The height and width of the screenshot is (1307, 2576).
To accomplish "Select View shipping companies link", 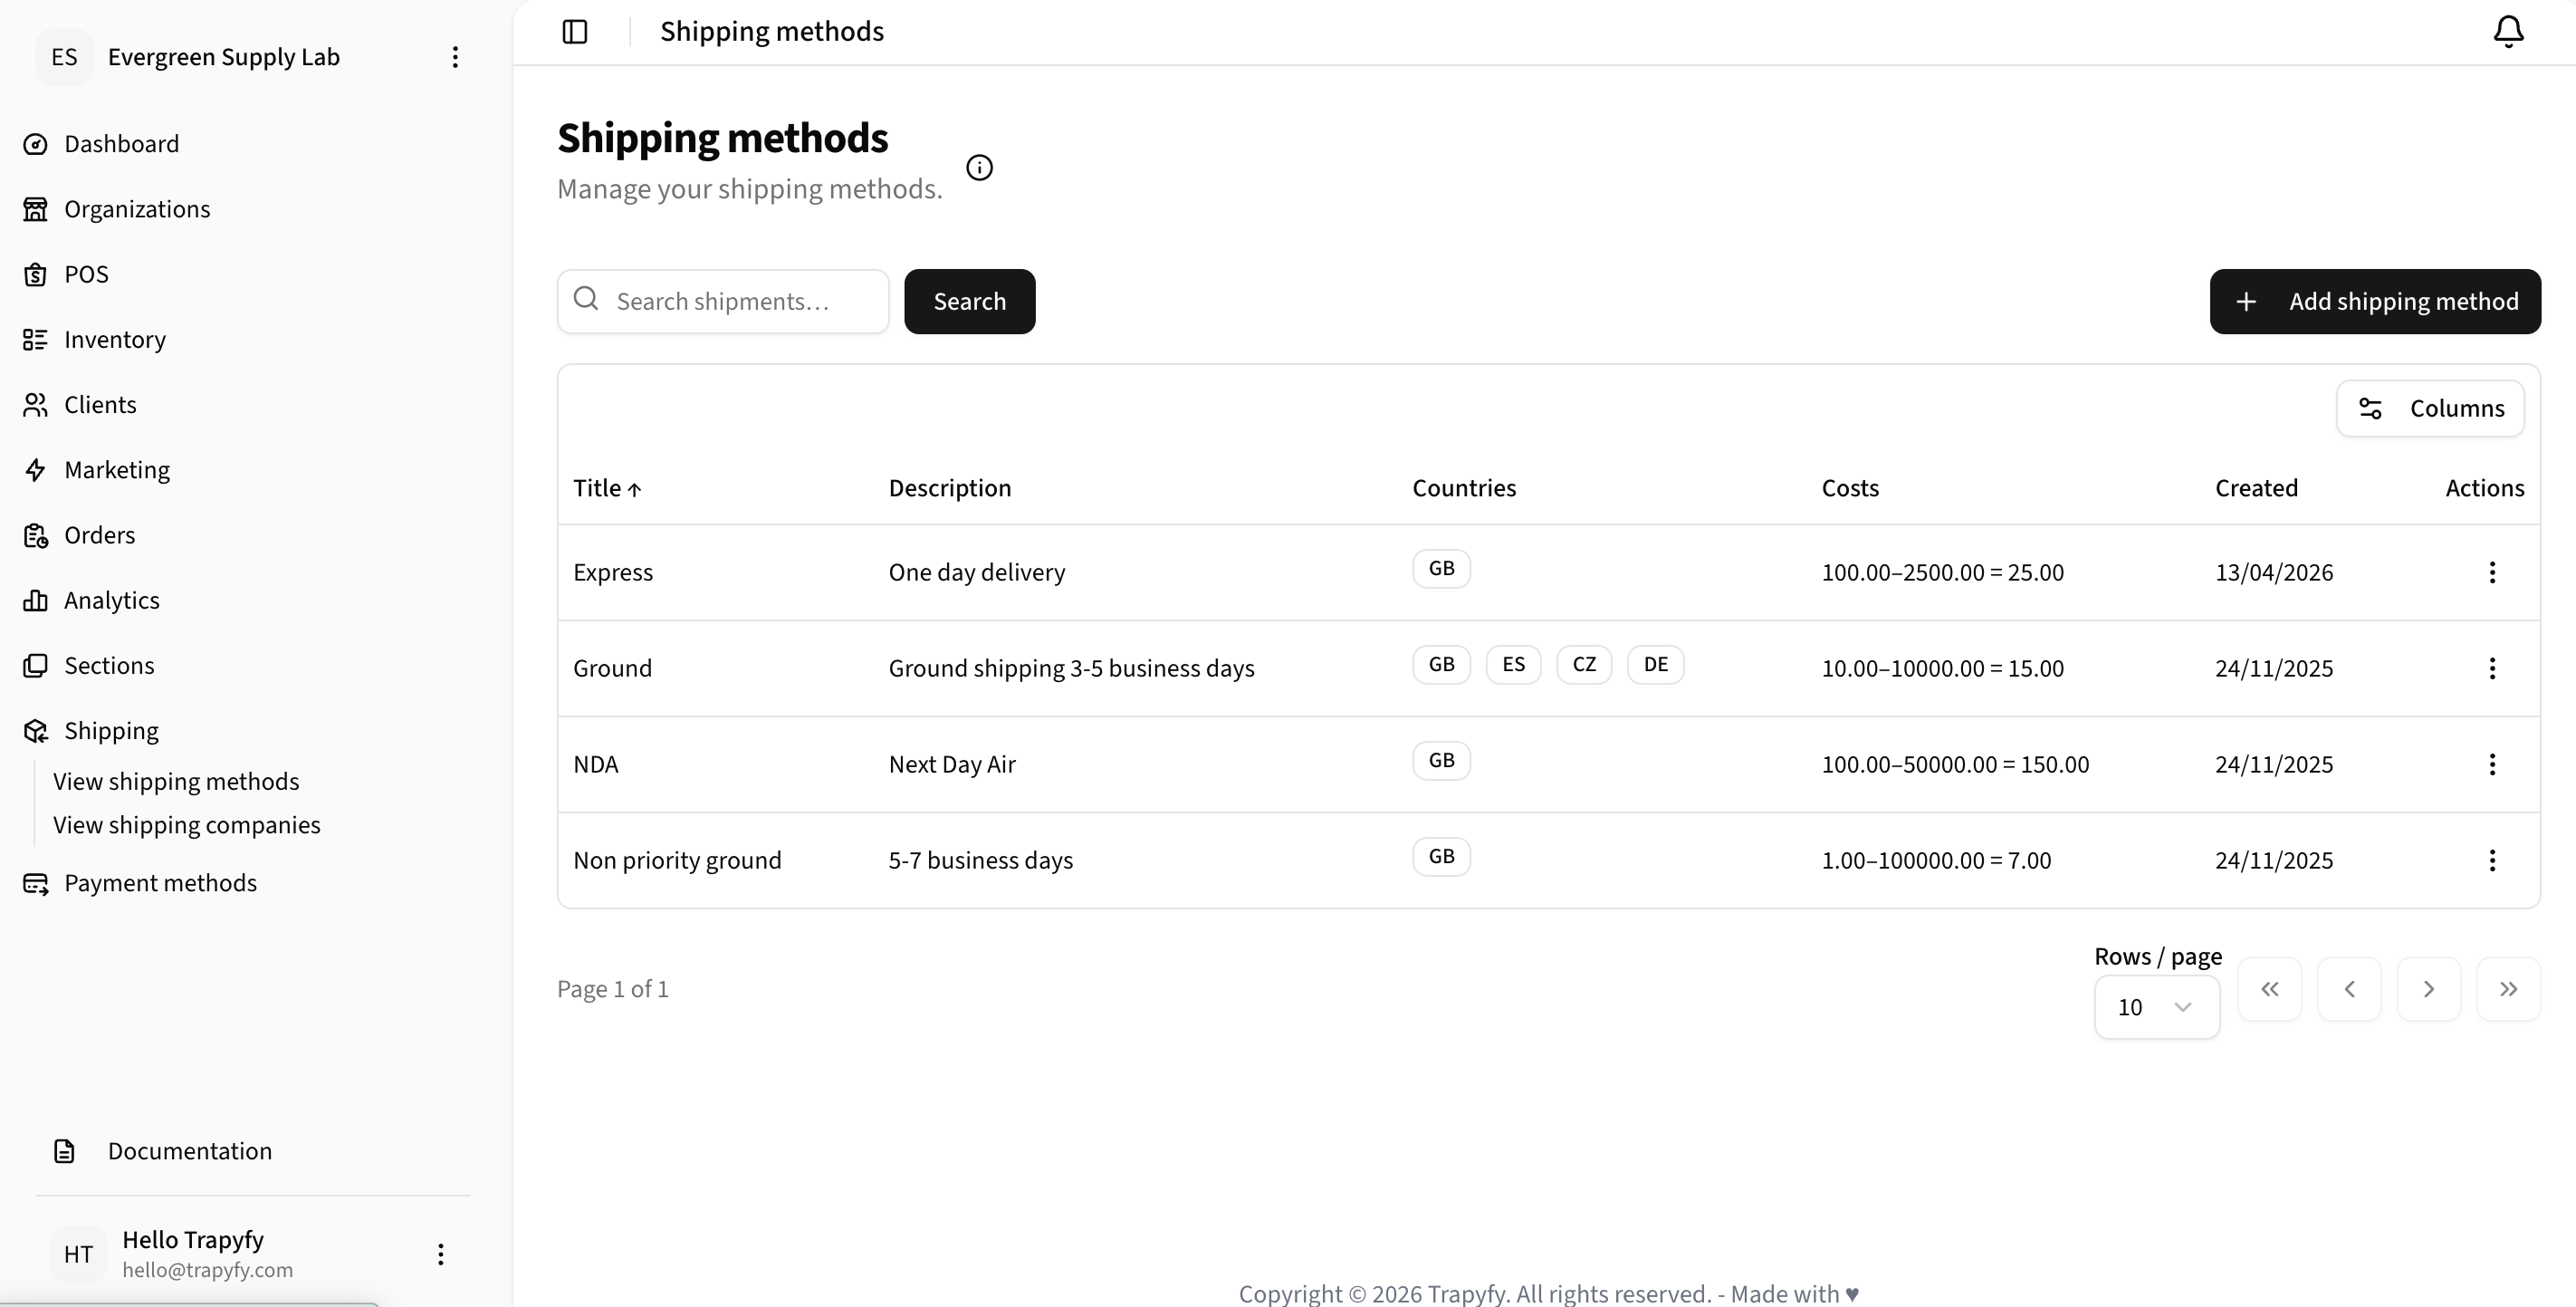I will (x=186, y=825).
